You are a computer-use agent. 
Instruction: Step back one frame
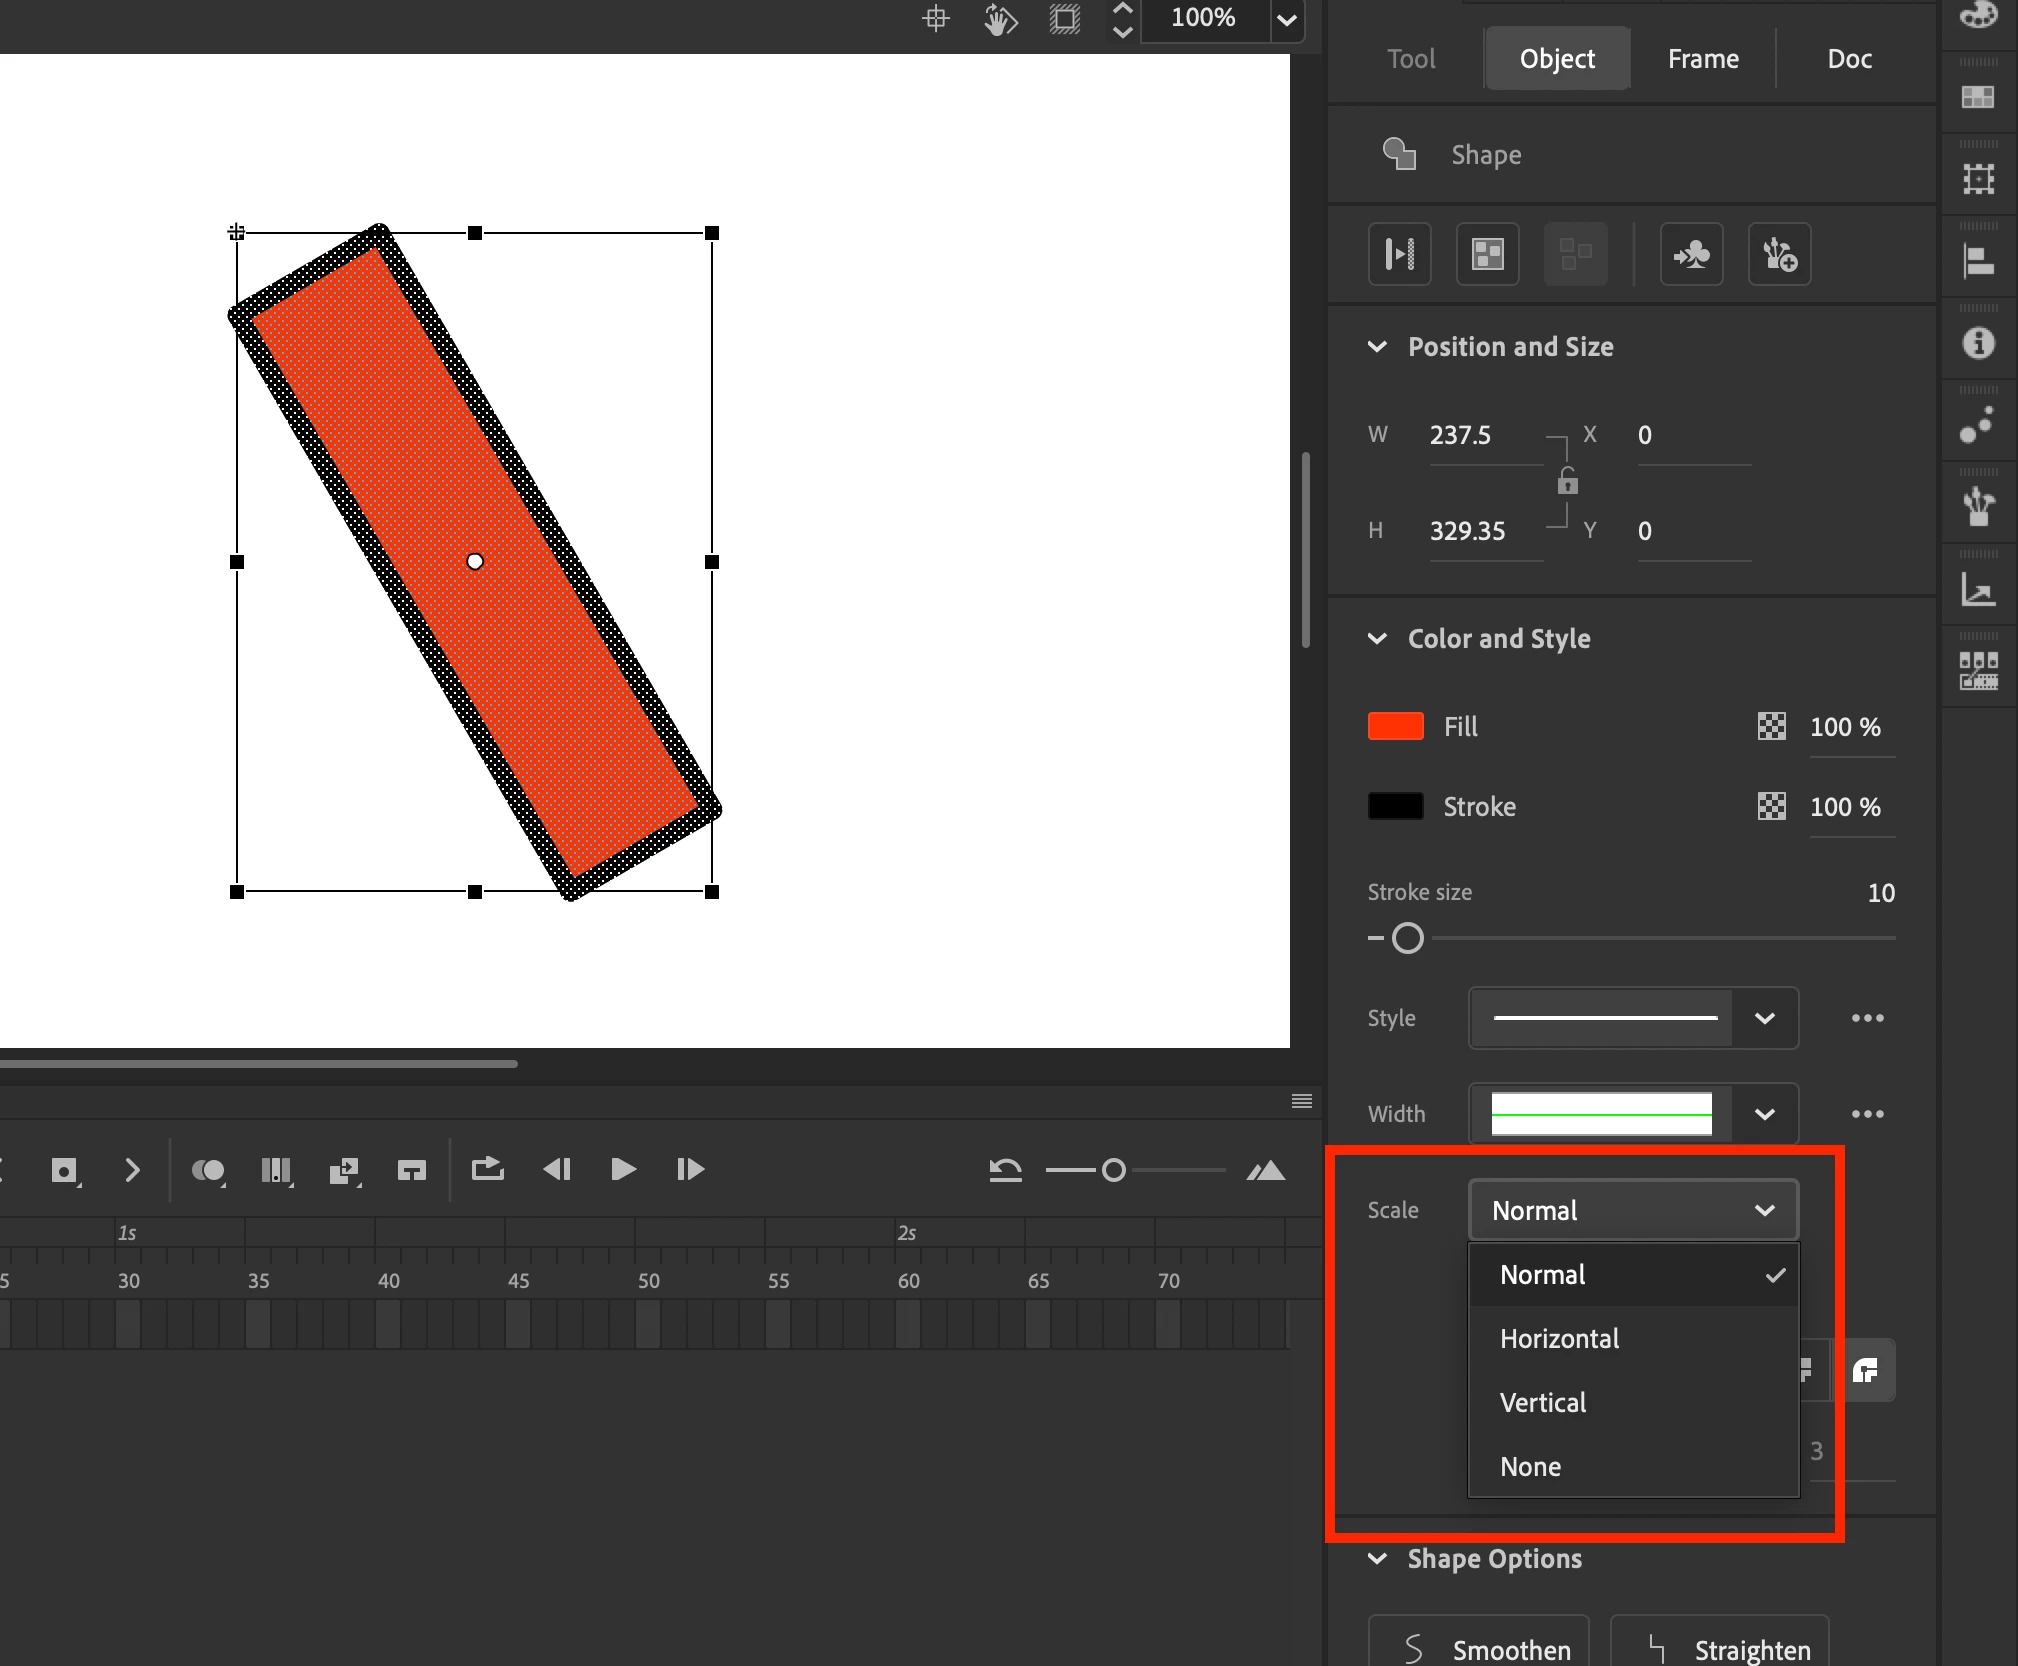point(556,1169)
